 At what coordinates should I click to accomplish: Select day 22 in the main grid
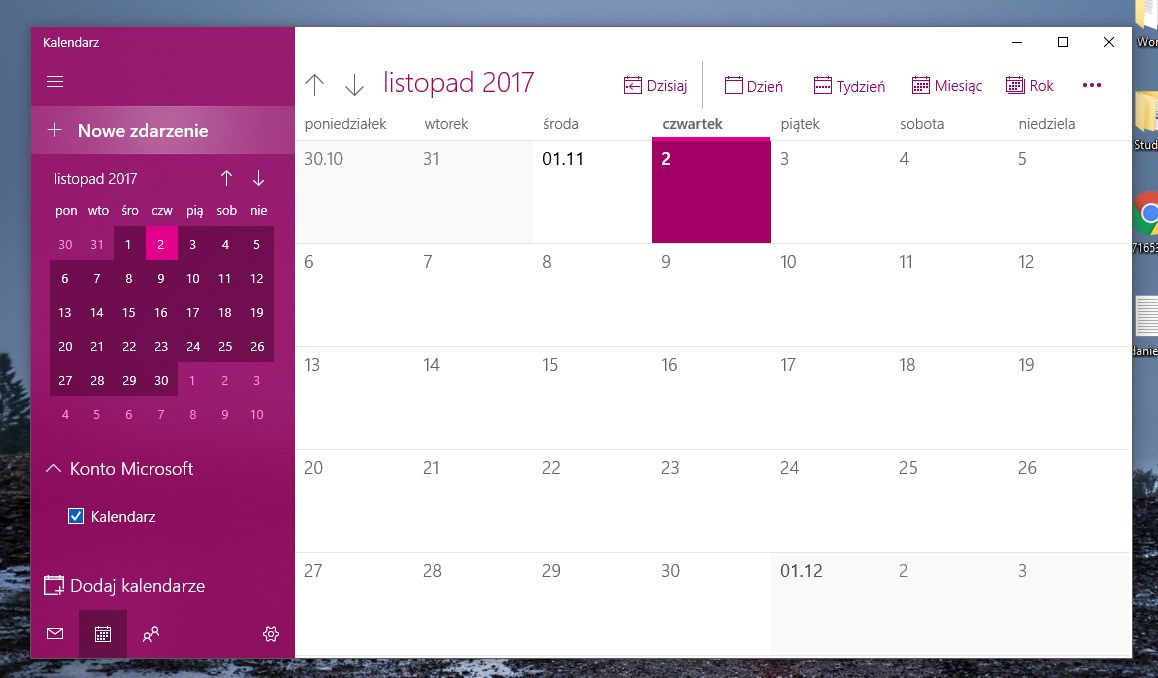(592, 501)
